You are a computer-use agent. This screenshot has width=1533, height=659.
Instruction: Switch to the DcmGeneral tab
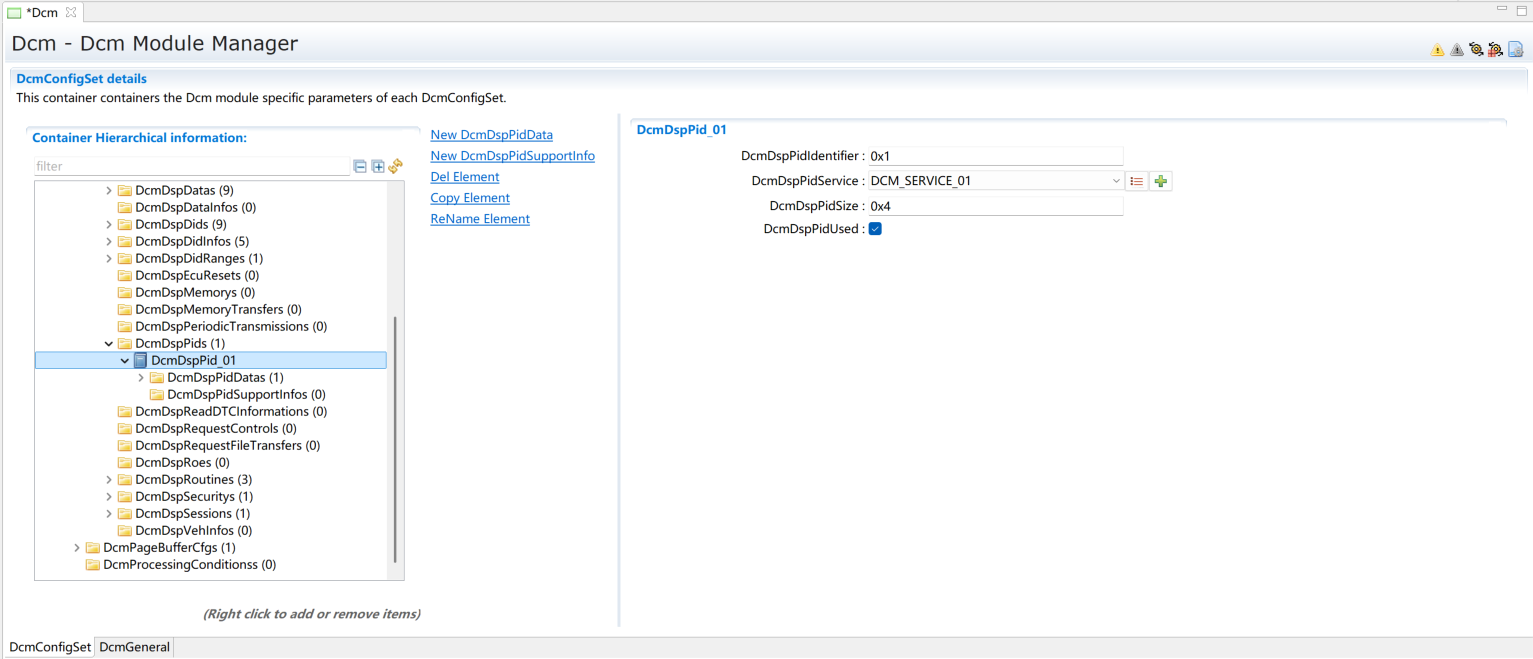coord(134,647)
